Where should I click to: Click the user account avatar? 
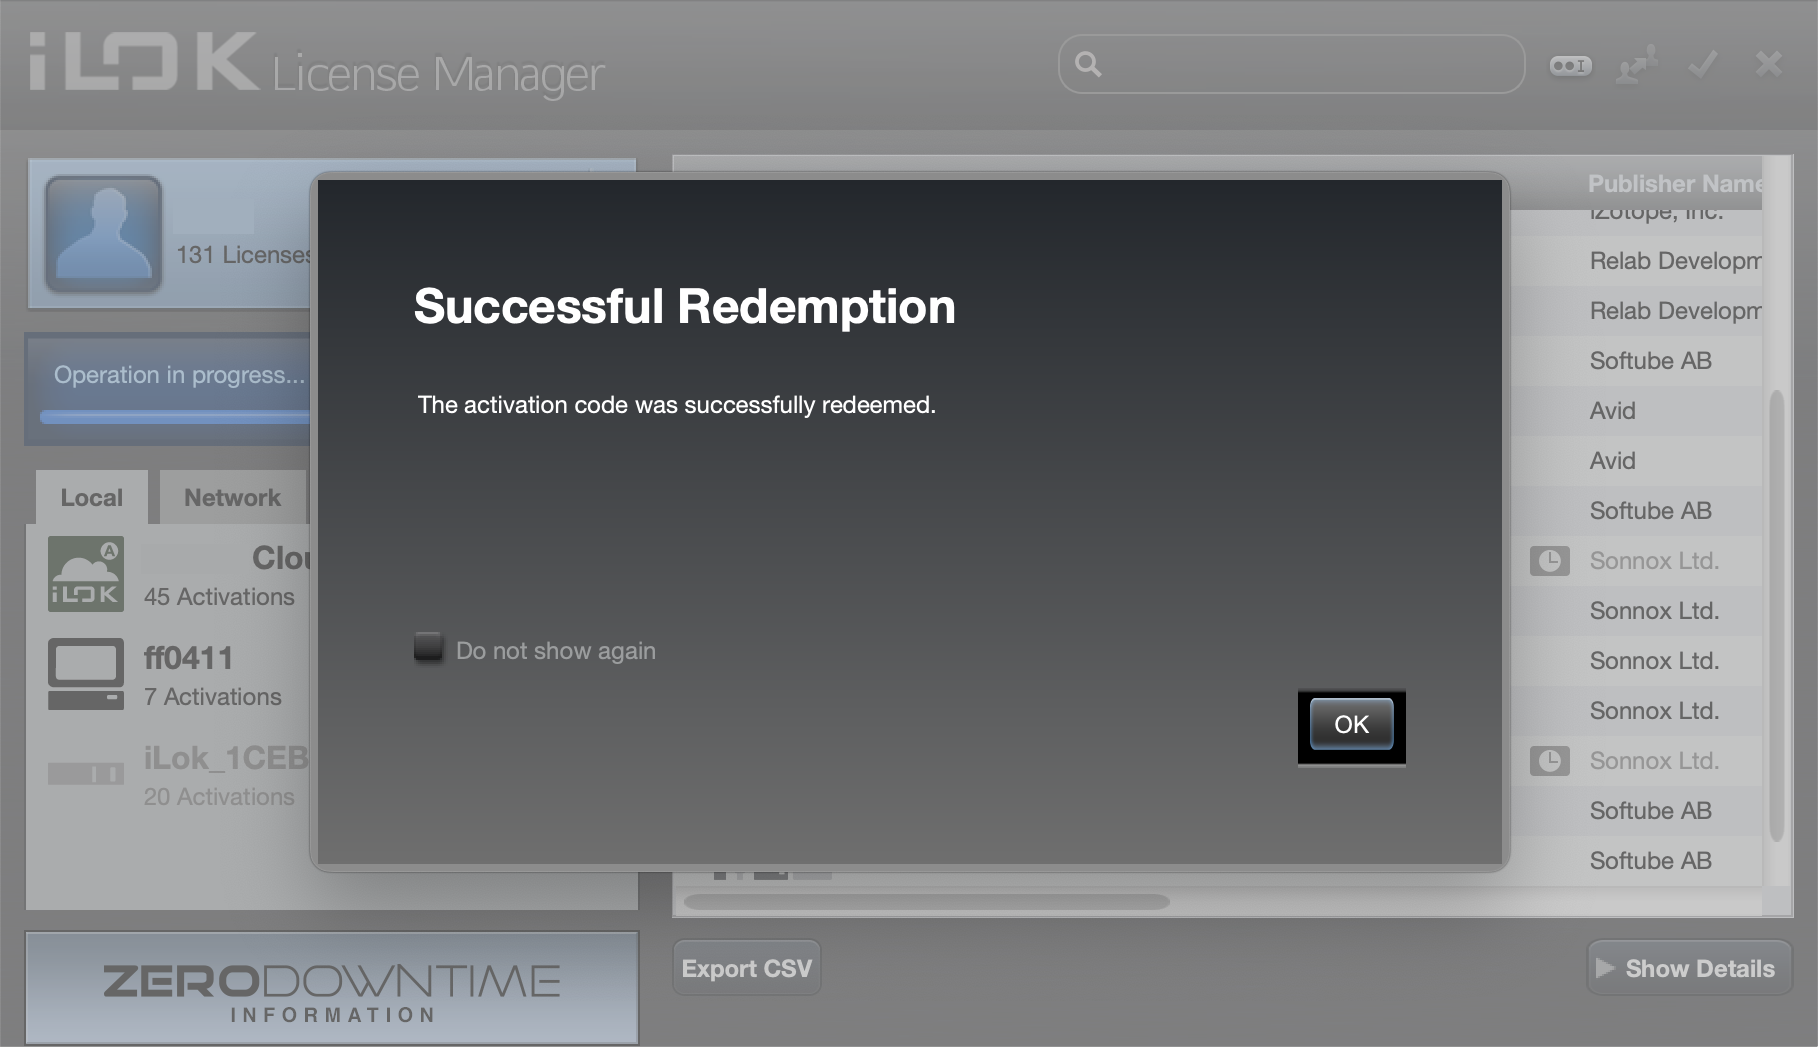pyautogui.click(x=104, y=234)
